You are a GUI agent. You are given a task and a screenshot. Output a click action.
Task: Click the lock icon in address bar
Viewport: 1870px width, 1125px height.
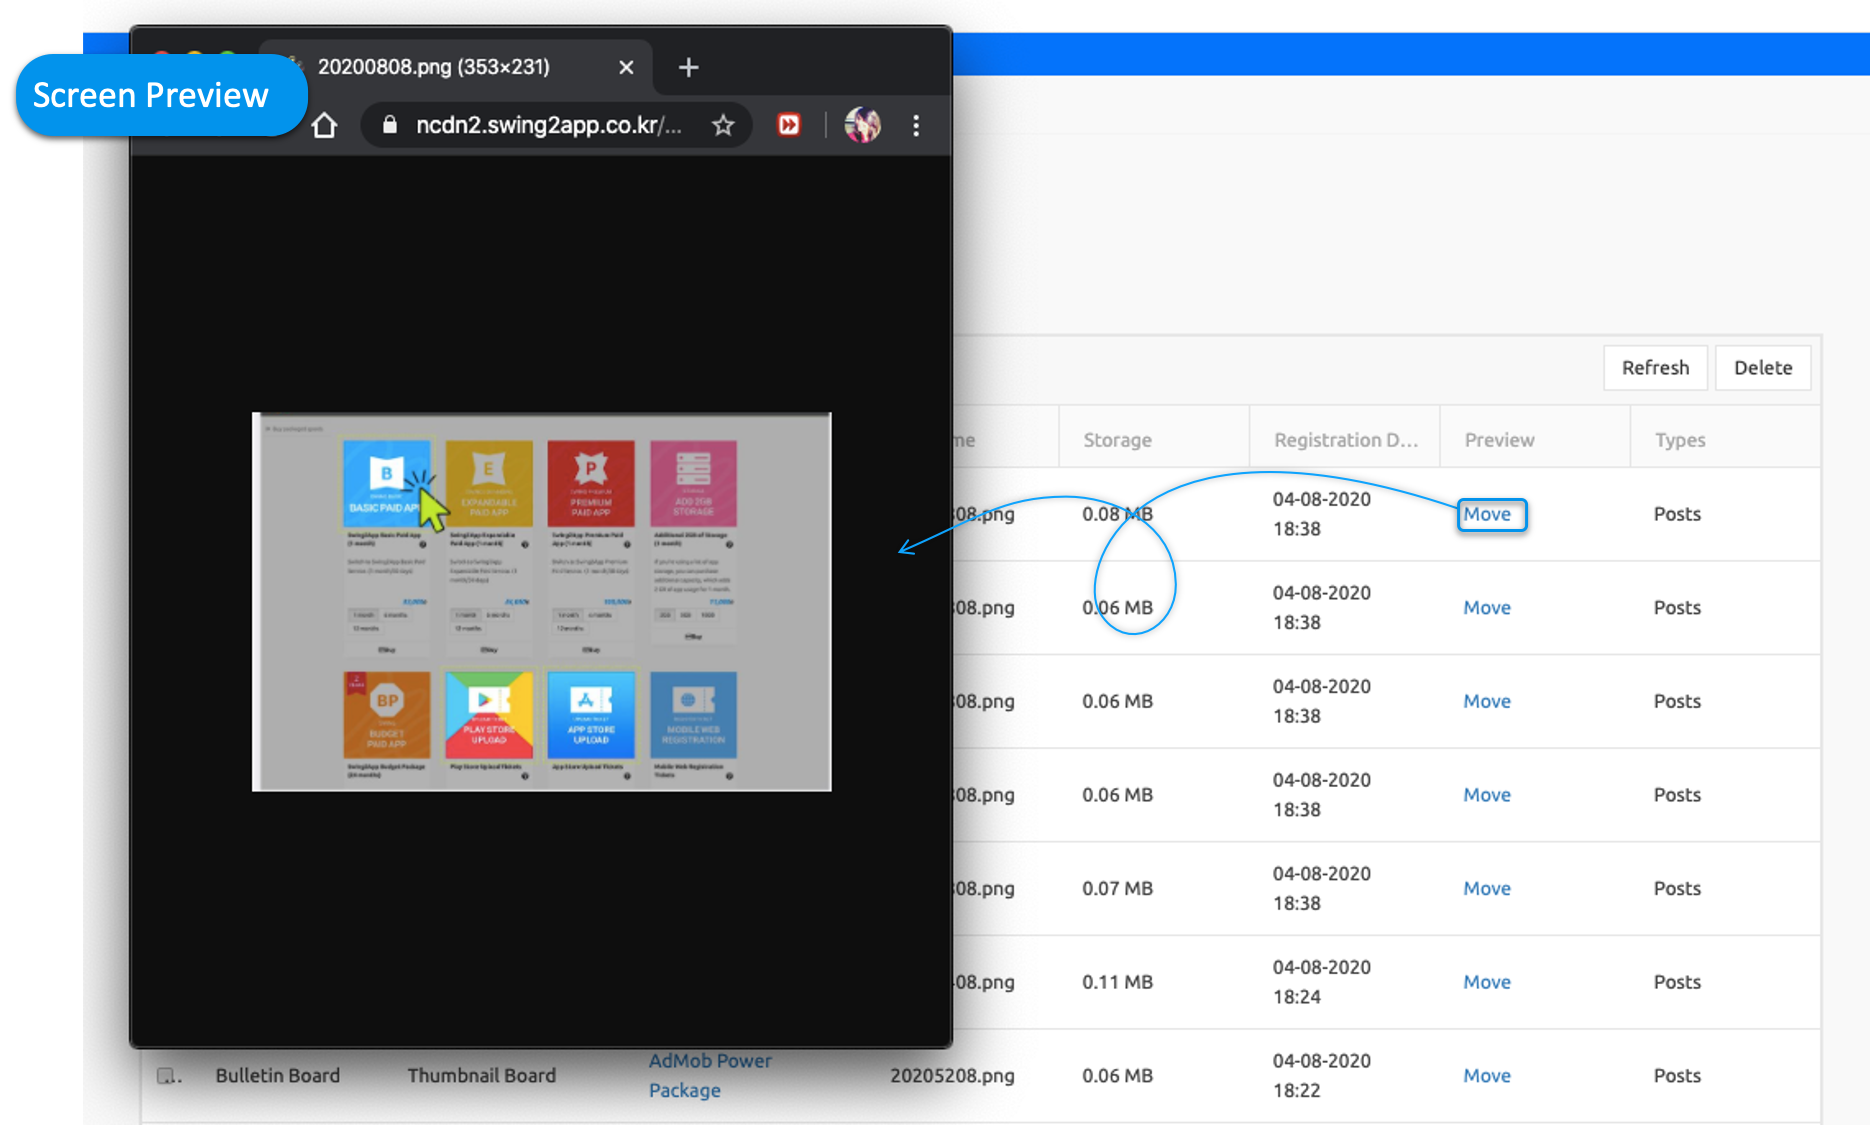point(390,125)
